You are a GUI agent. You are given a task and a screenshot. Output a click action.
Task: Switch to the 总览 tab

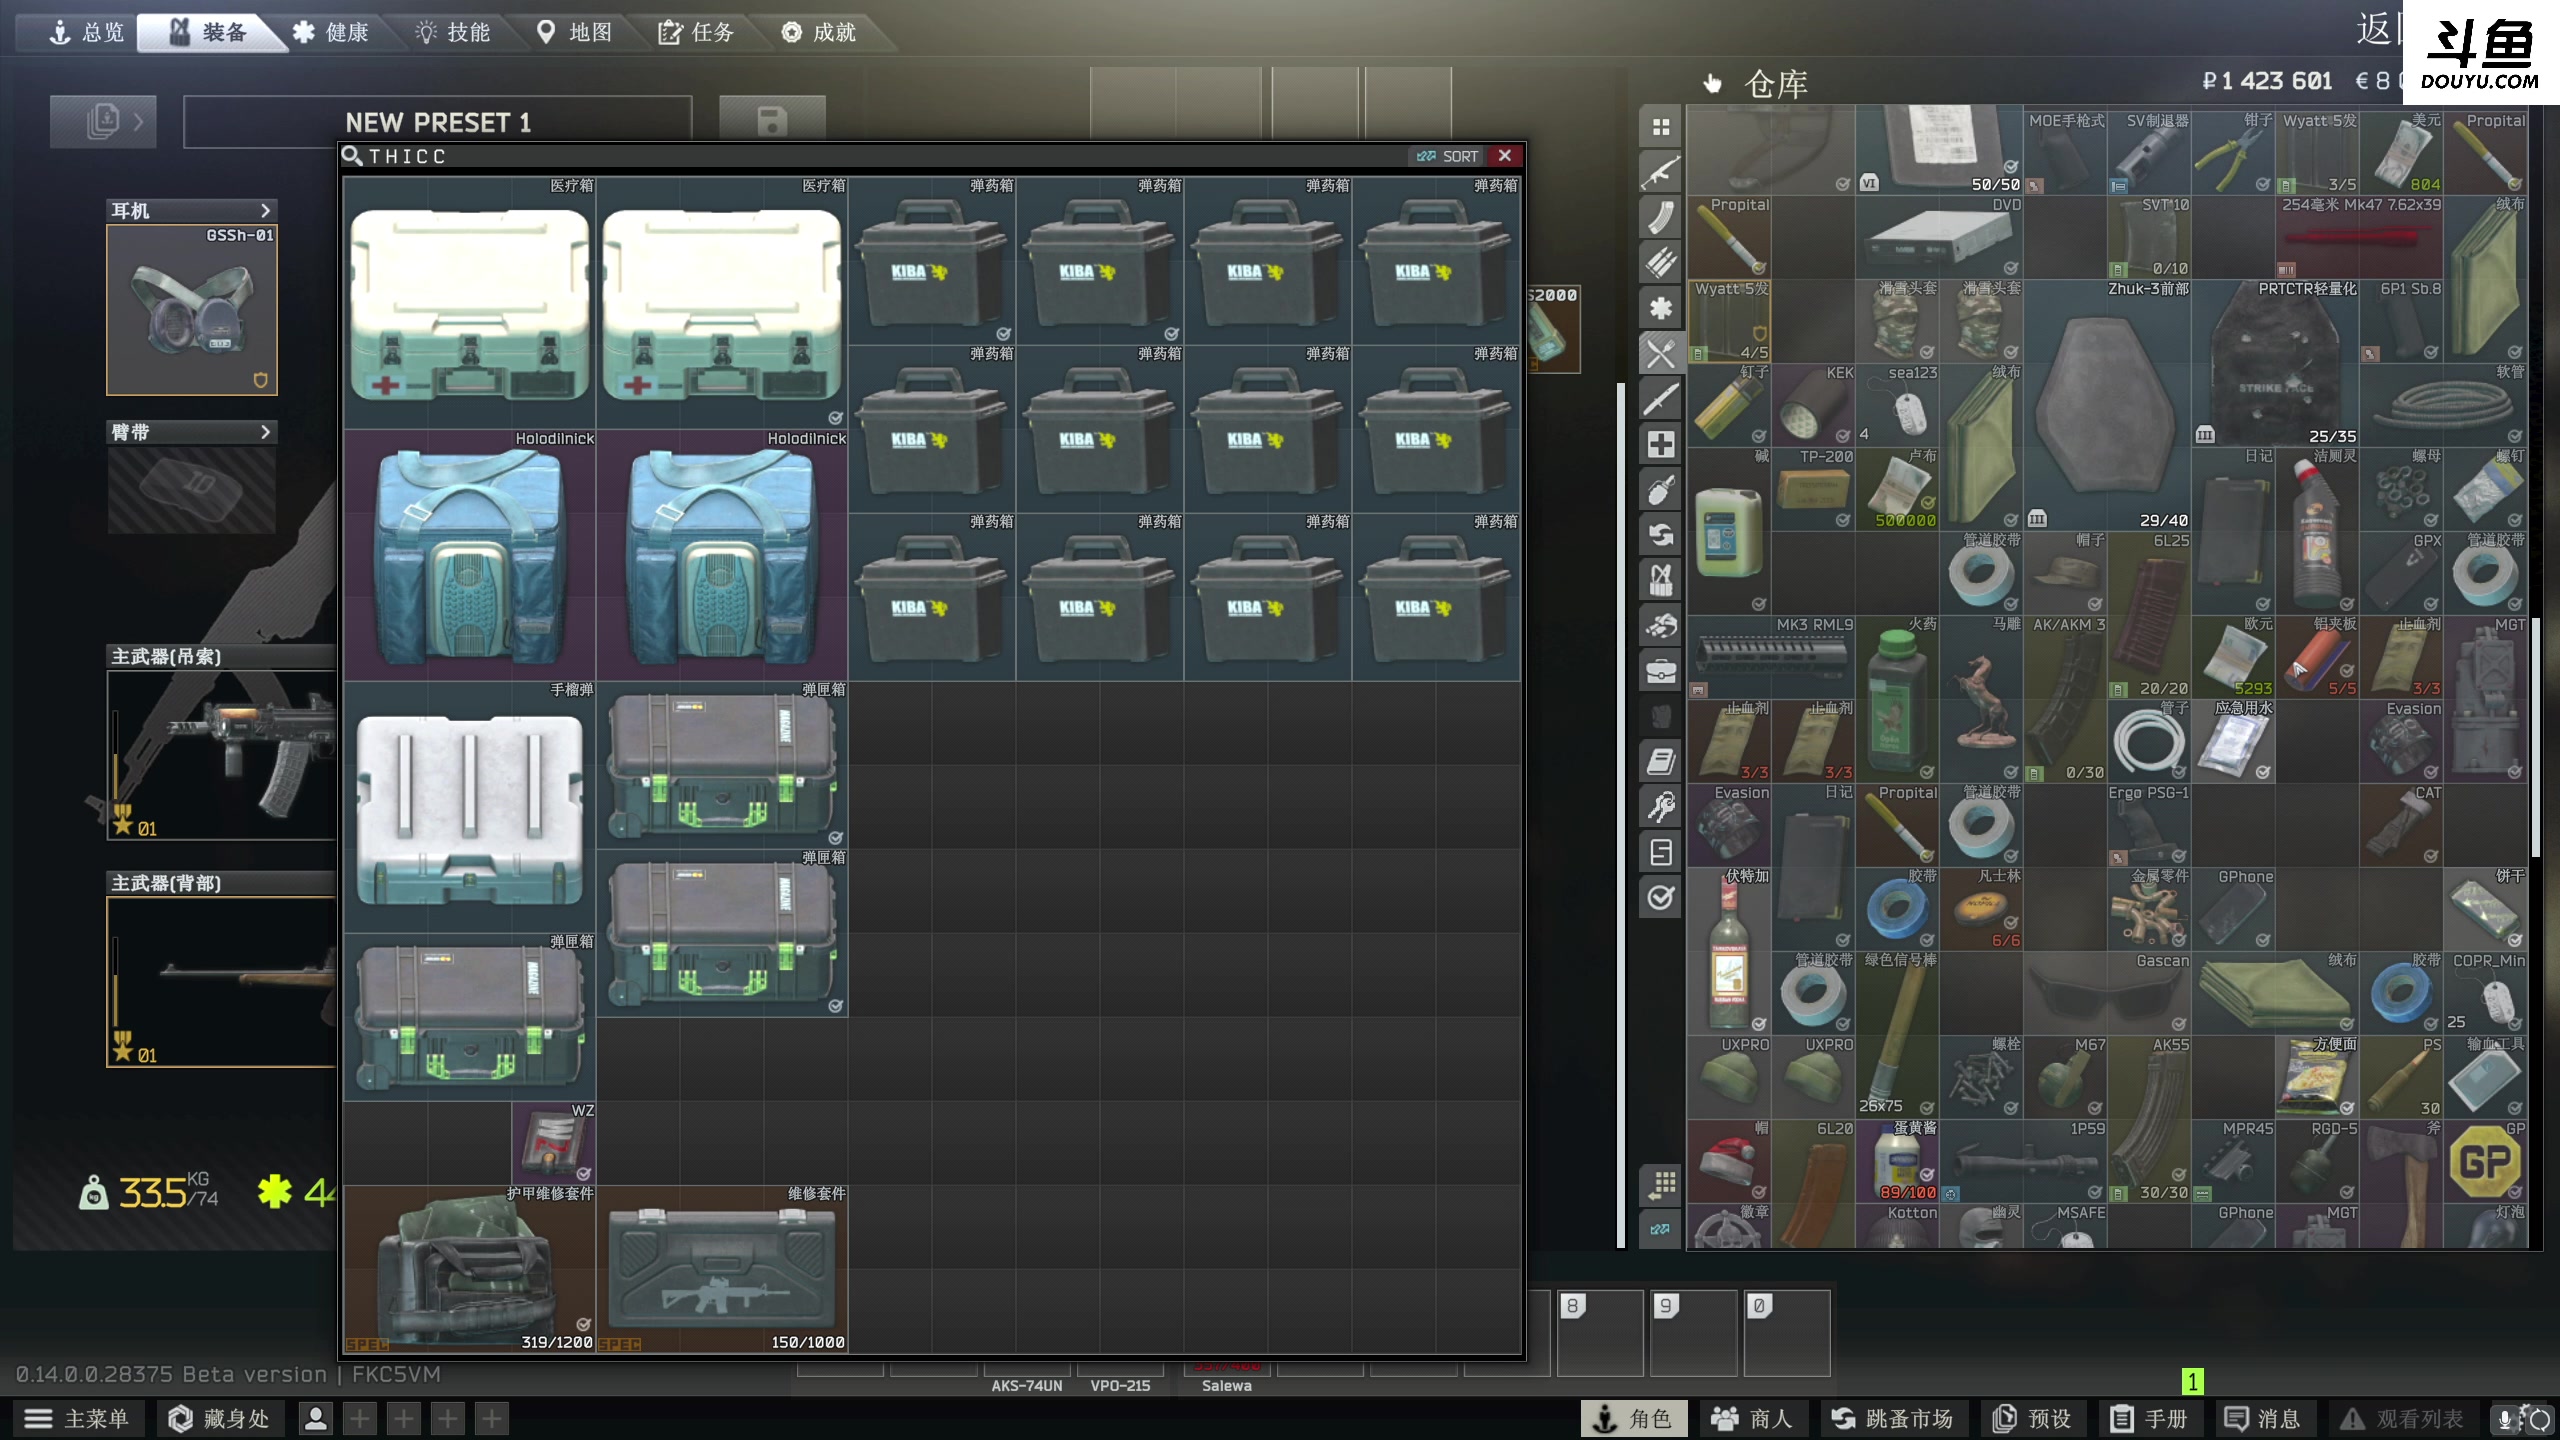tap(86, 33)
